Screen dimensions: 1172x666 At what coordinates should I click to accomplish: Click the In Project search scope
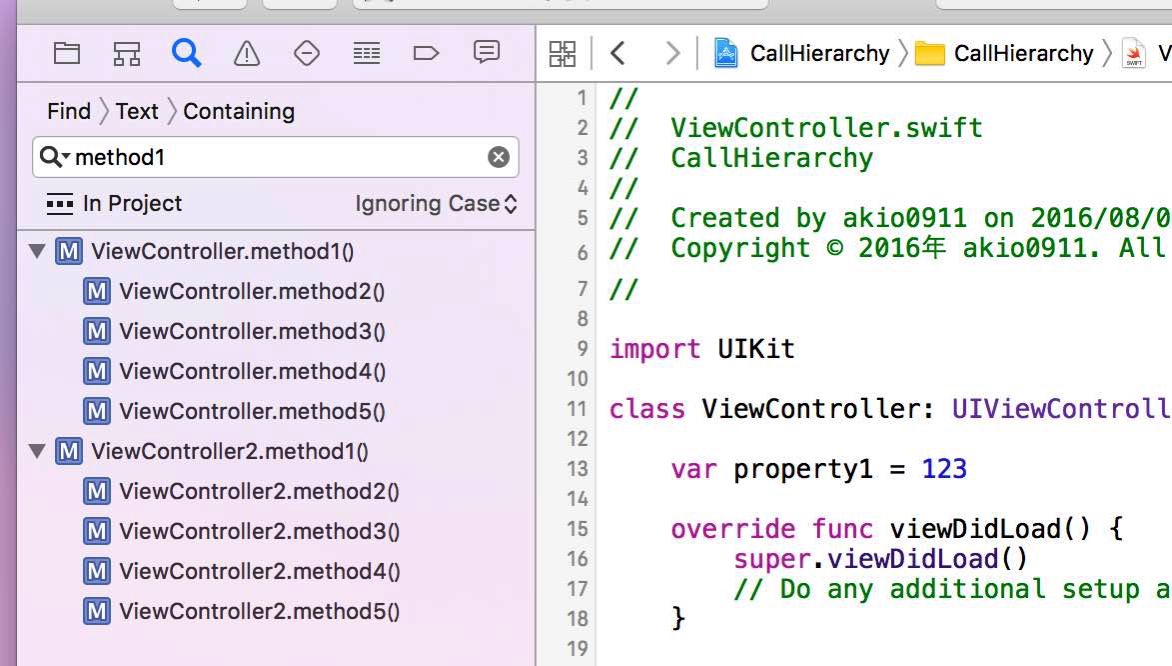114,203
